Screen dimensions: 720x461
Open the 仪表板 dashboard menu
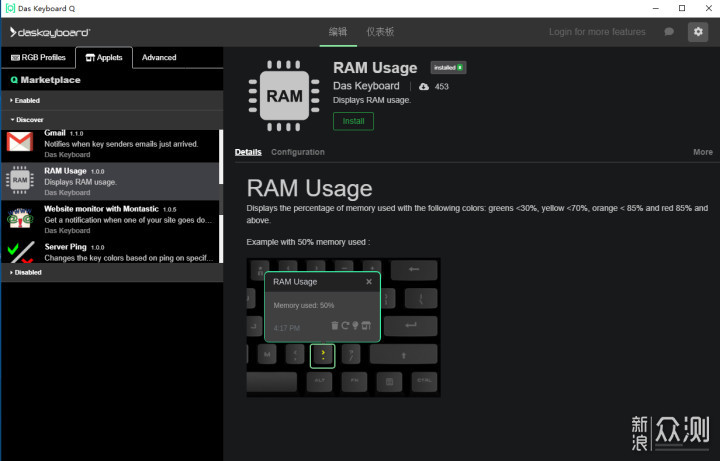(x=380, y=32)
